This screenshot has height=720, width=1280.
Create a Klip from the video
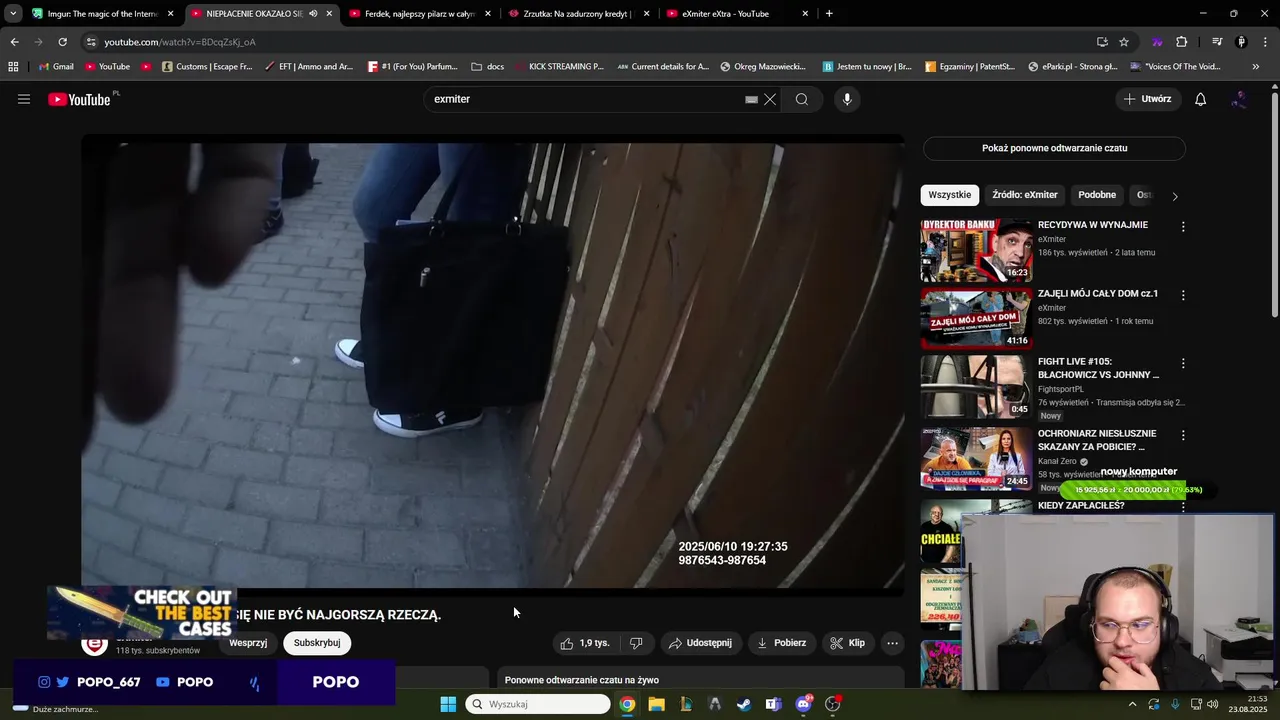coord(847,643)
